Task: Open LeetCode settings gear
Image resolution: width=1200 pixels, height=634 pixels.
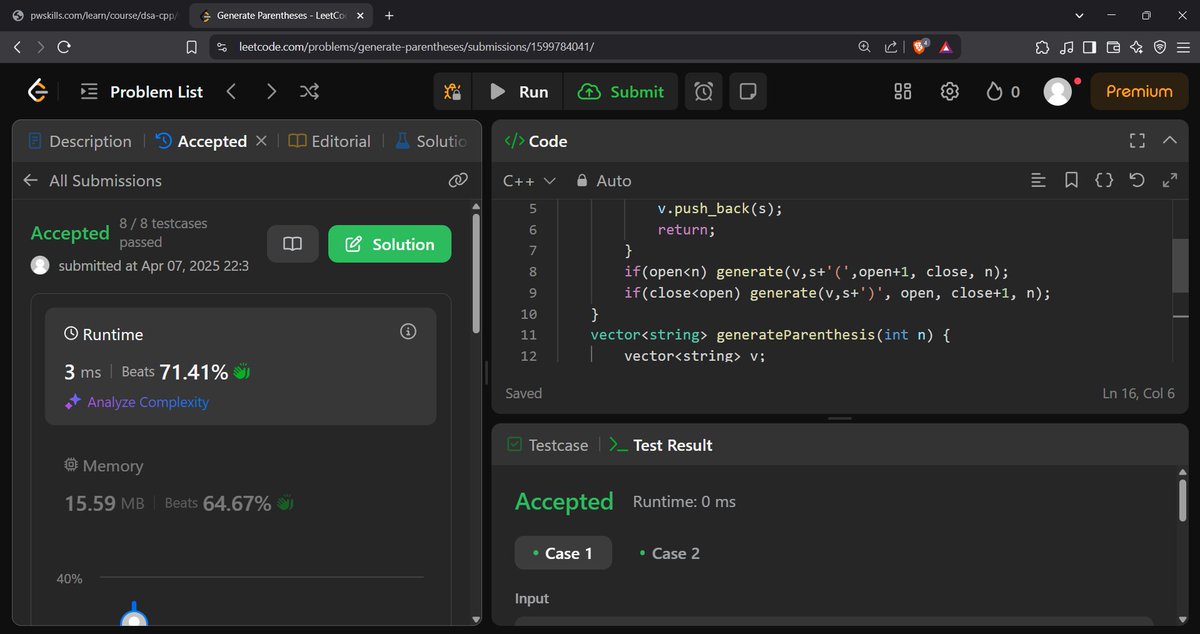Action: [950, 91]
